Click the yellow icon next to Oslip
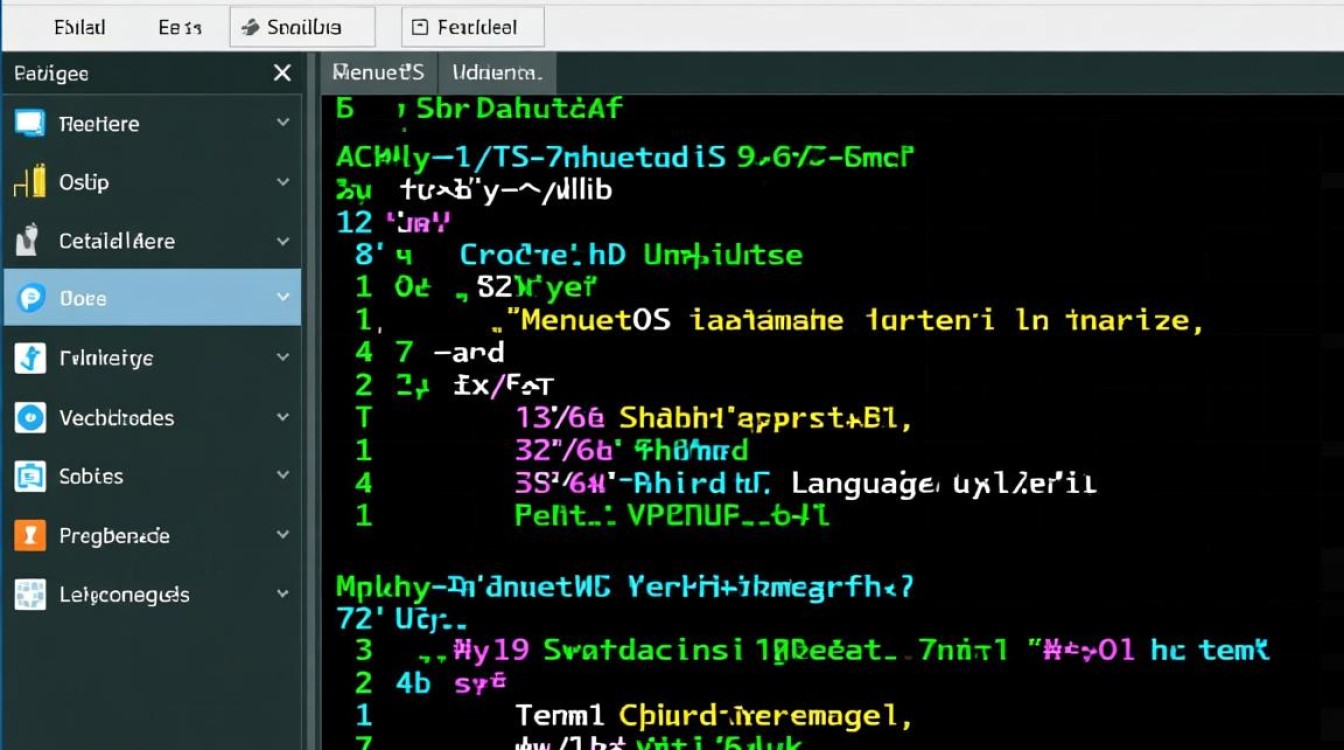 (x=29, y=182)
